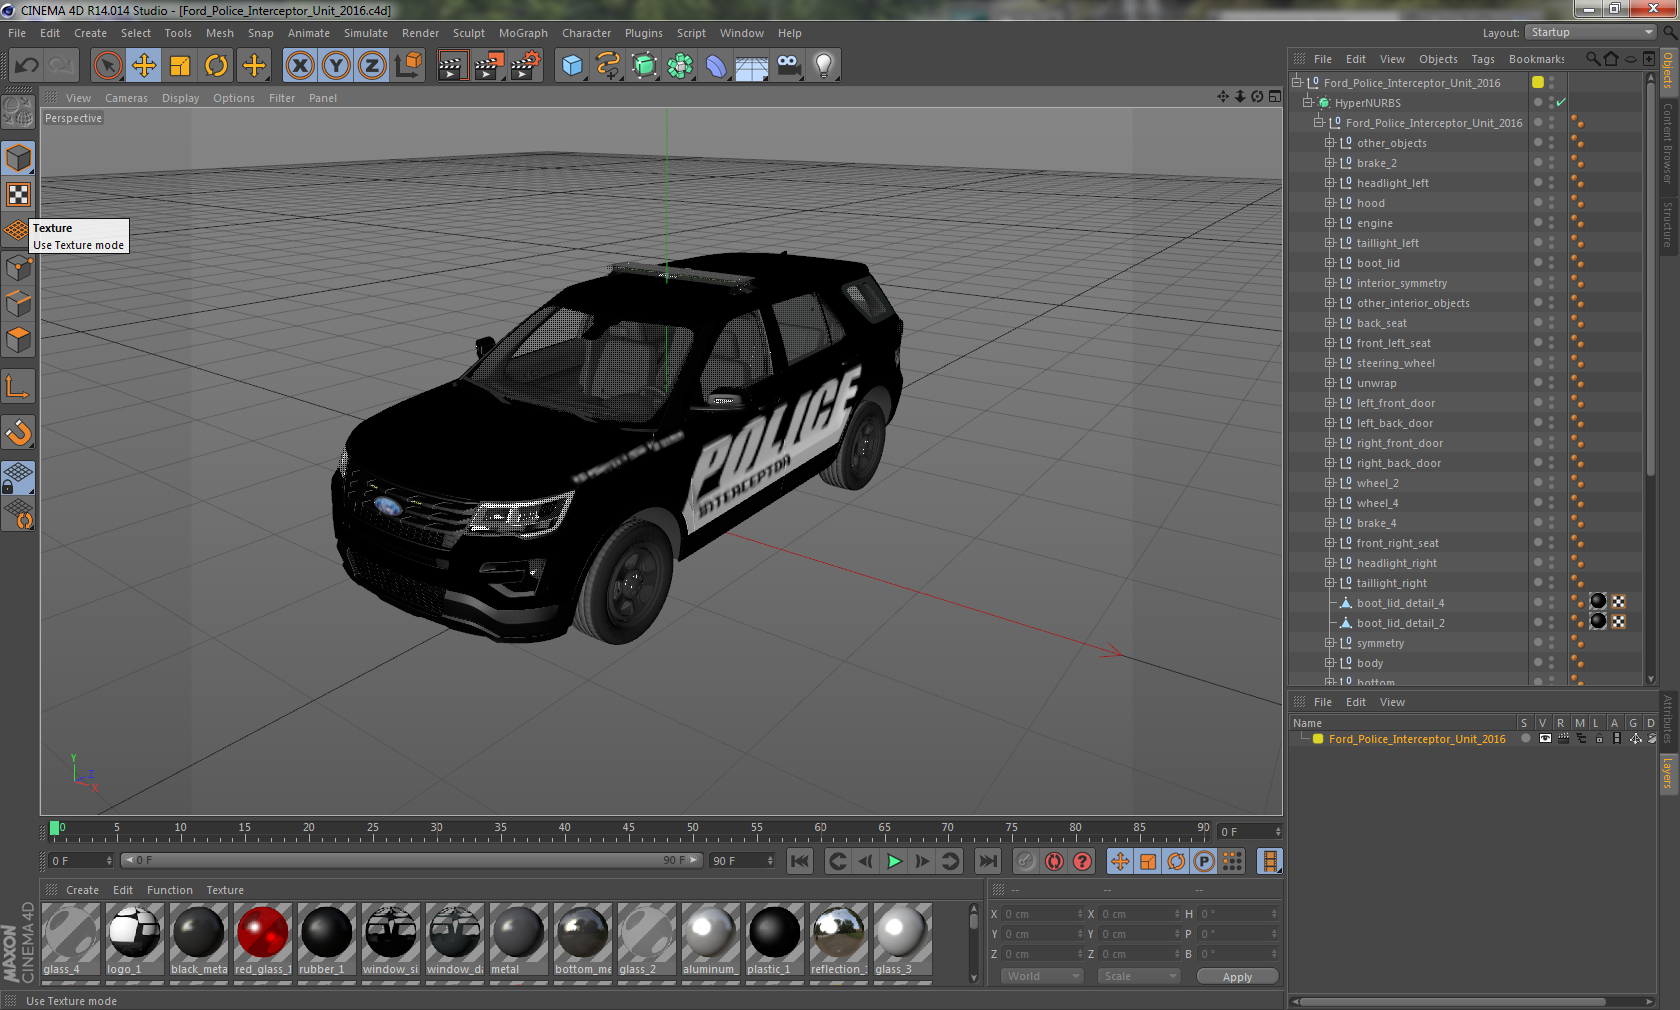Open the Scale mode dropdown

pyautogui.click(x=1138, y=977)
